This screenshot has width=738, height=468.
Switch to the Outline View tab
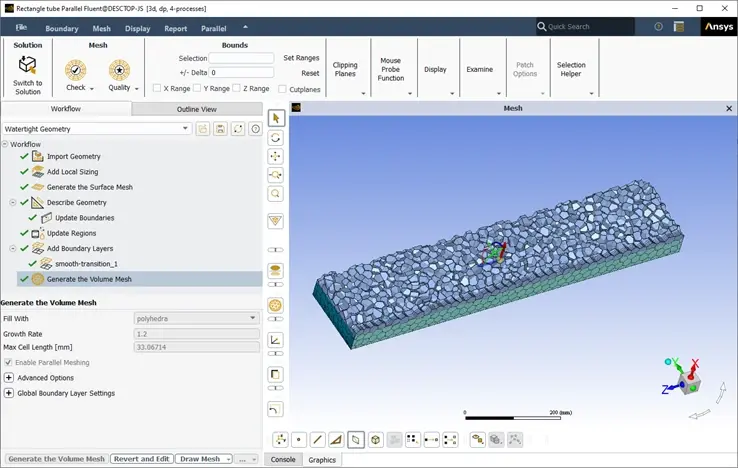197,109
